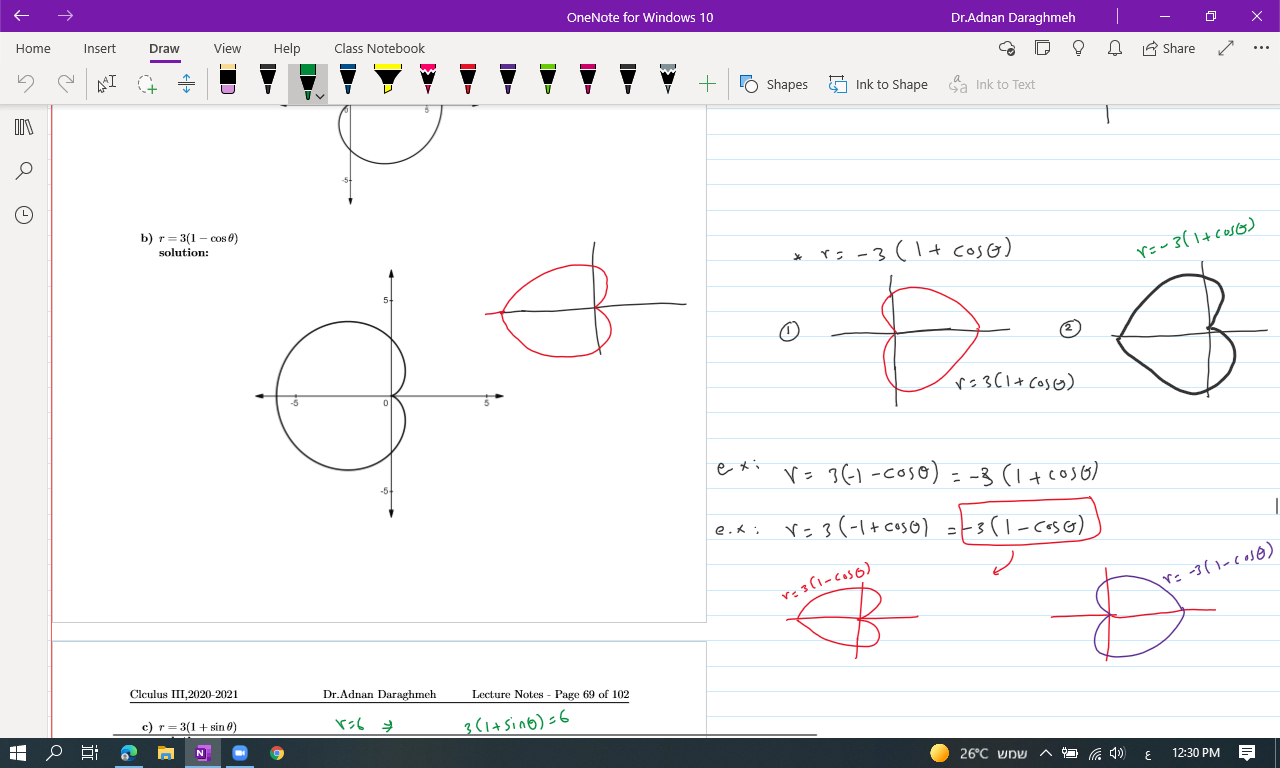Click the Ink to Shape button
This screenshot has width=1280, height=768.
pos(878,84)
